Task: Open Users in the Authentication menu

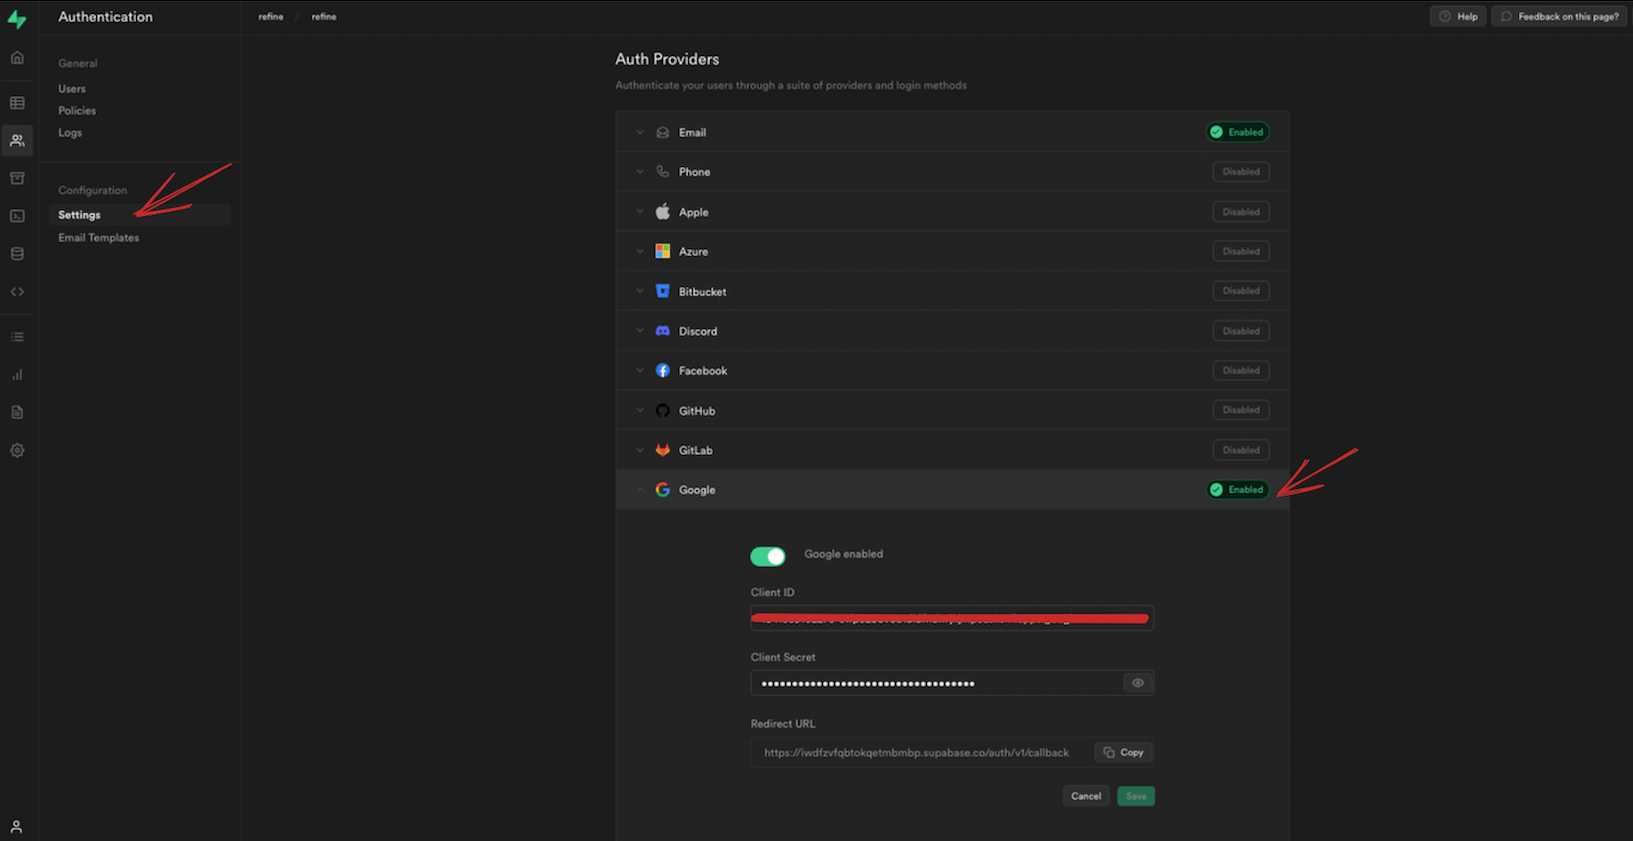Action: (x=72, y=89)
